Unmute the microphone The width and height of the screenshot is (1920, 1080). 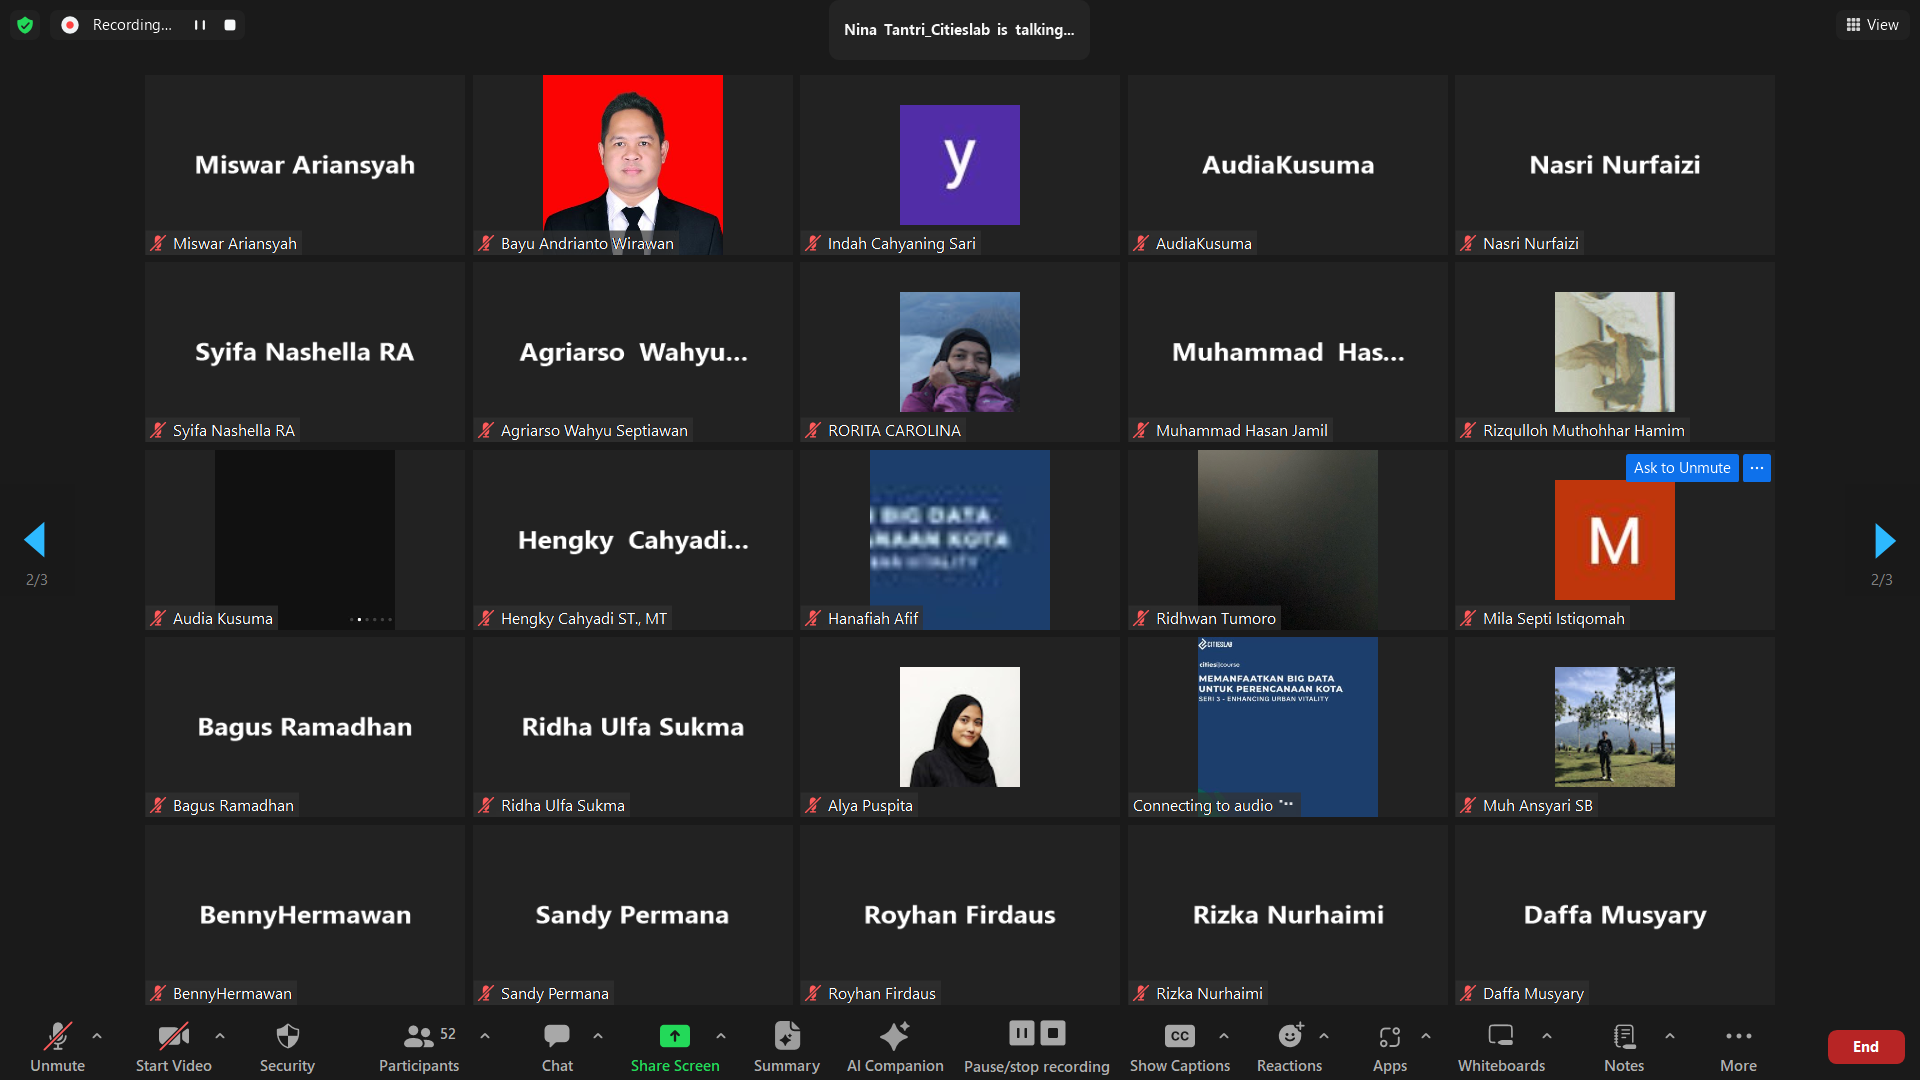[x=57, y=1036]
